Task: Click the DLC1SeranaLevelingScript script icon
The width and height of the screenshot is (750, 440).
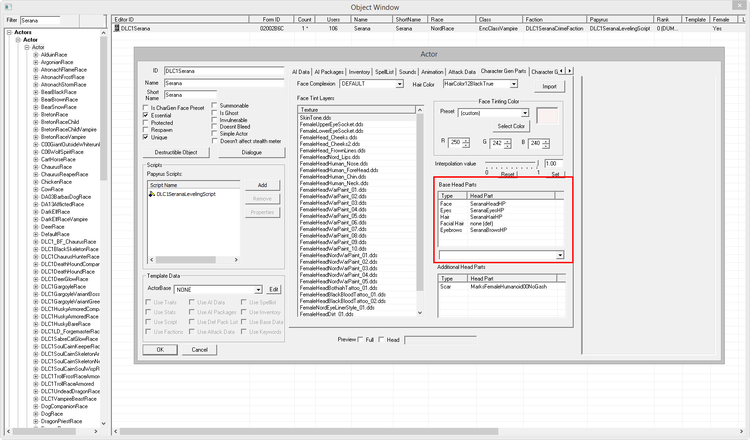Action: 152,194
